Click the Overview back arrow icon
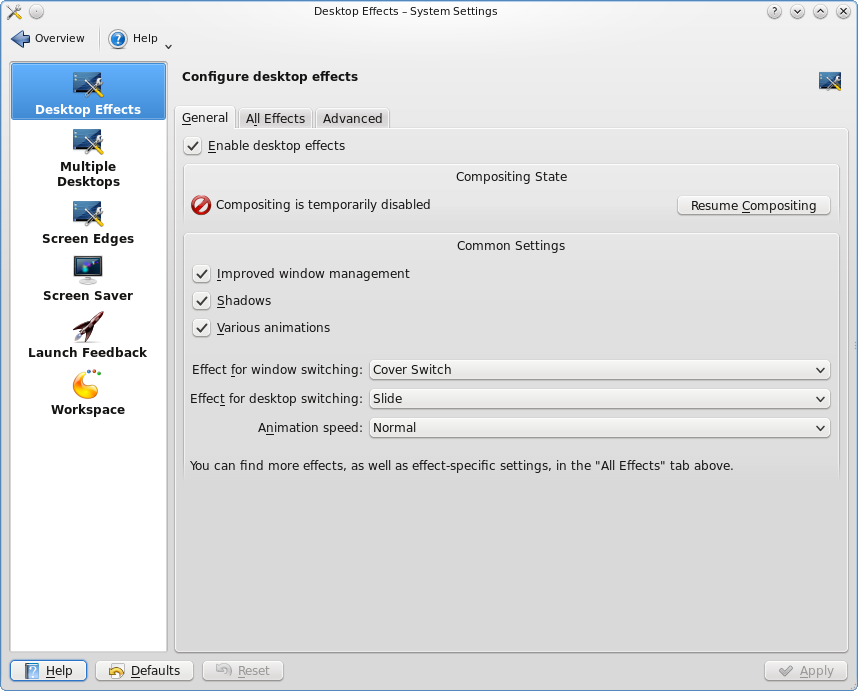The width and height of the screenshot is (858, 691). (21, 39)
